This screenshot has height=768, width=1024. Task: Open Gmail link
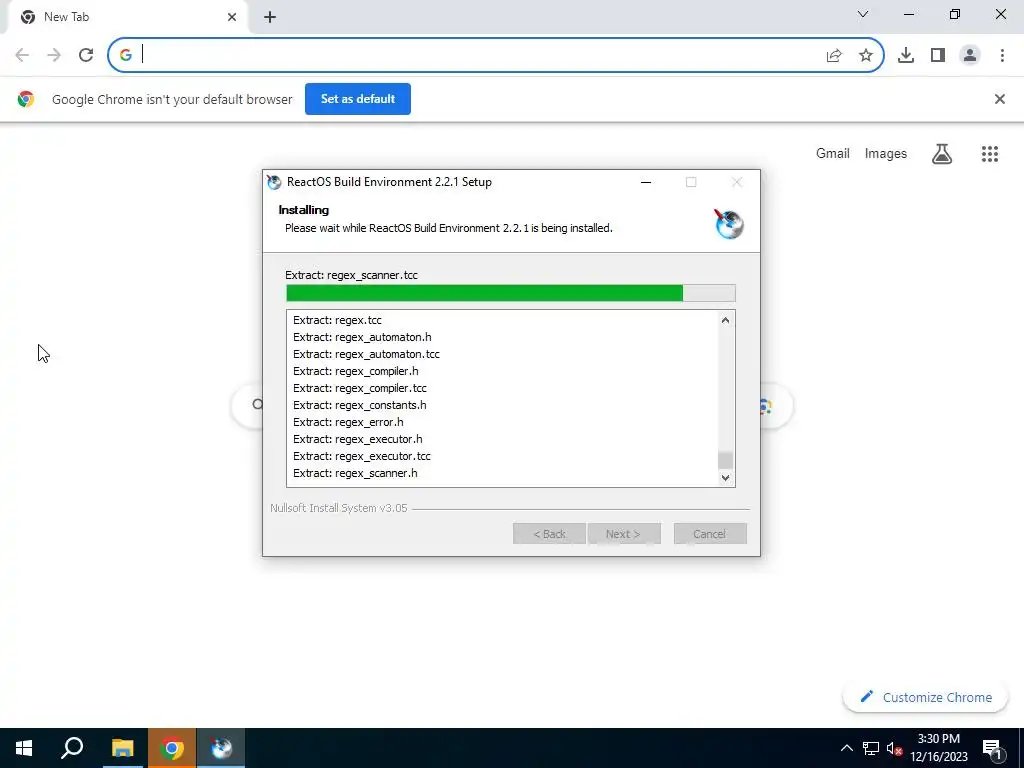[833, 153]
